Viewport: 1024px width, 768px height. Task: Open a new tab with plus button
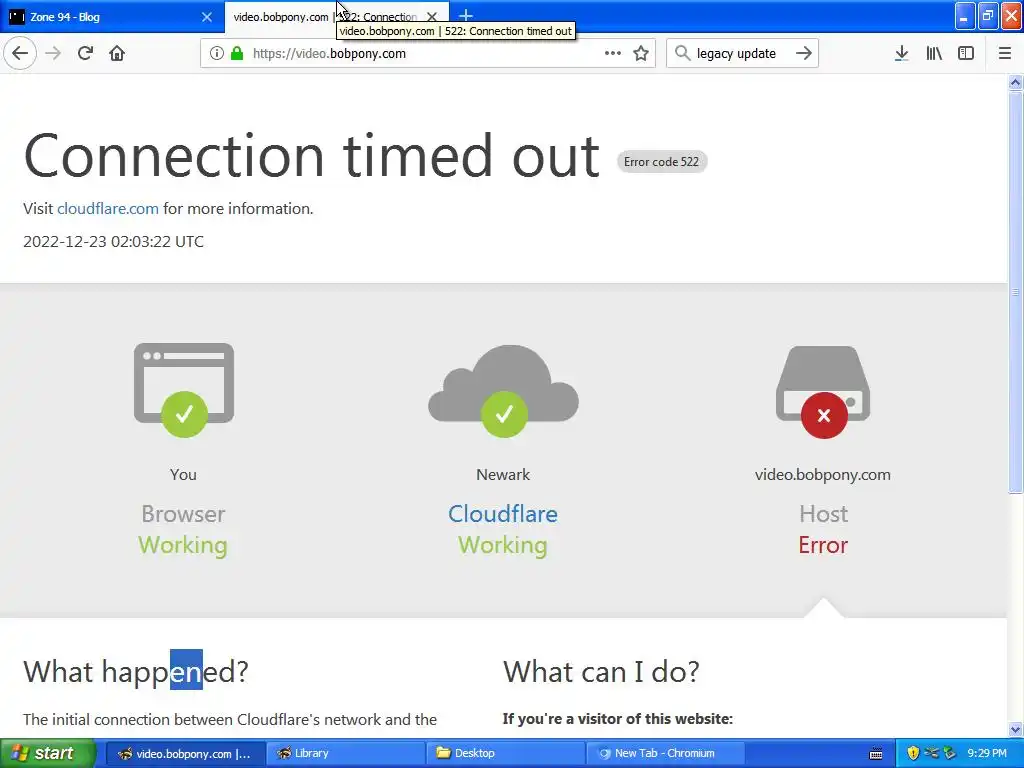click(466, 16)
